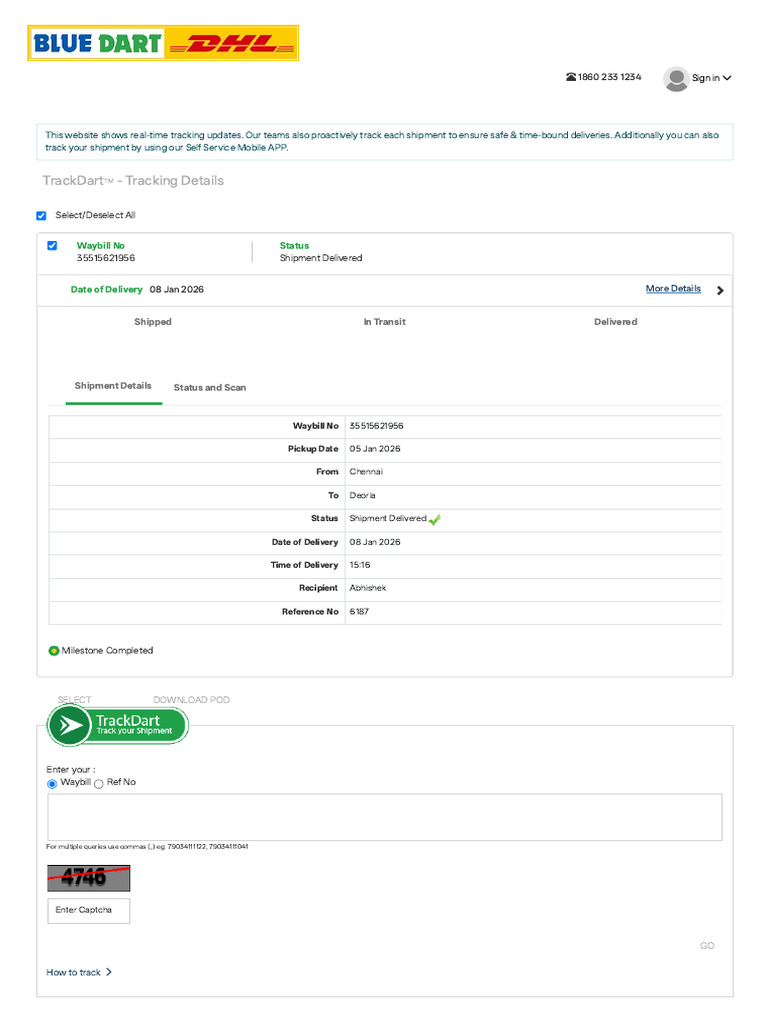Toggle the Select/Deselect All checkbox

(x=41, y=216)
